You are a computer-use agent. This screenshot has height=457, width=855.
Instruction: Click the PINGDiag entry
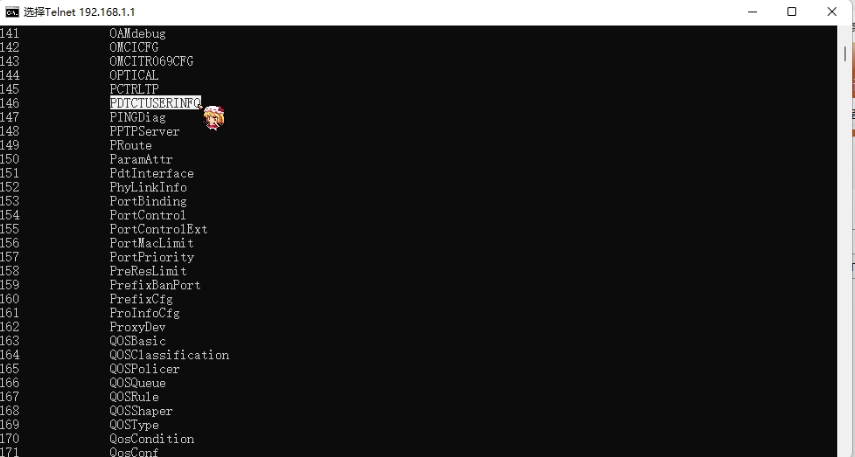click(137, 117)
